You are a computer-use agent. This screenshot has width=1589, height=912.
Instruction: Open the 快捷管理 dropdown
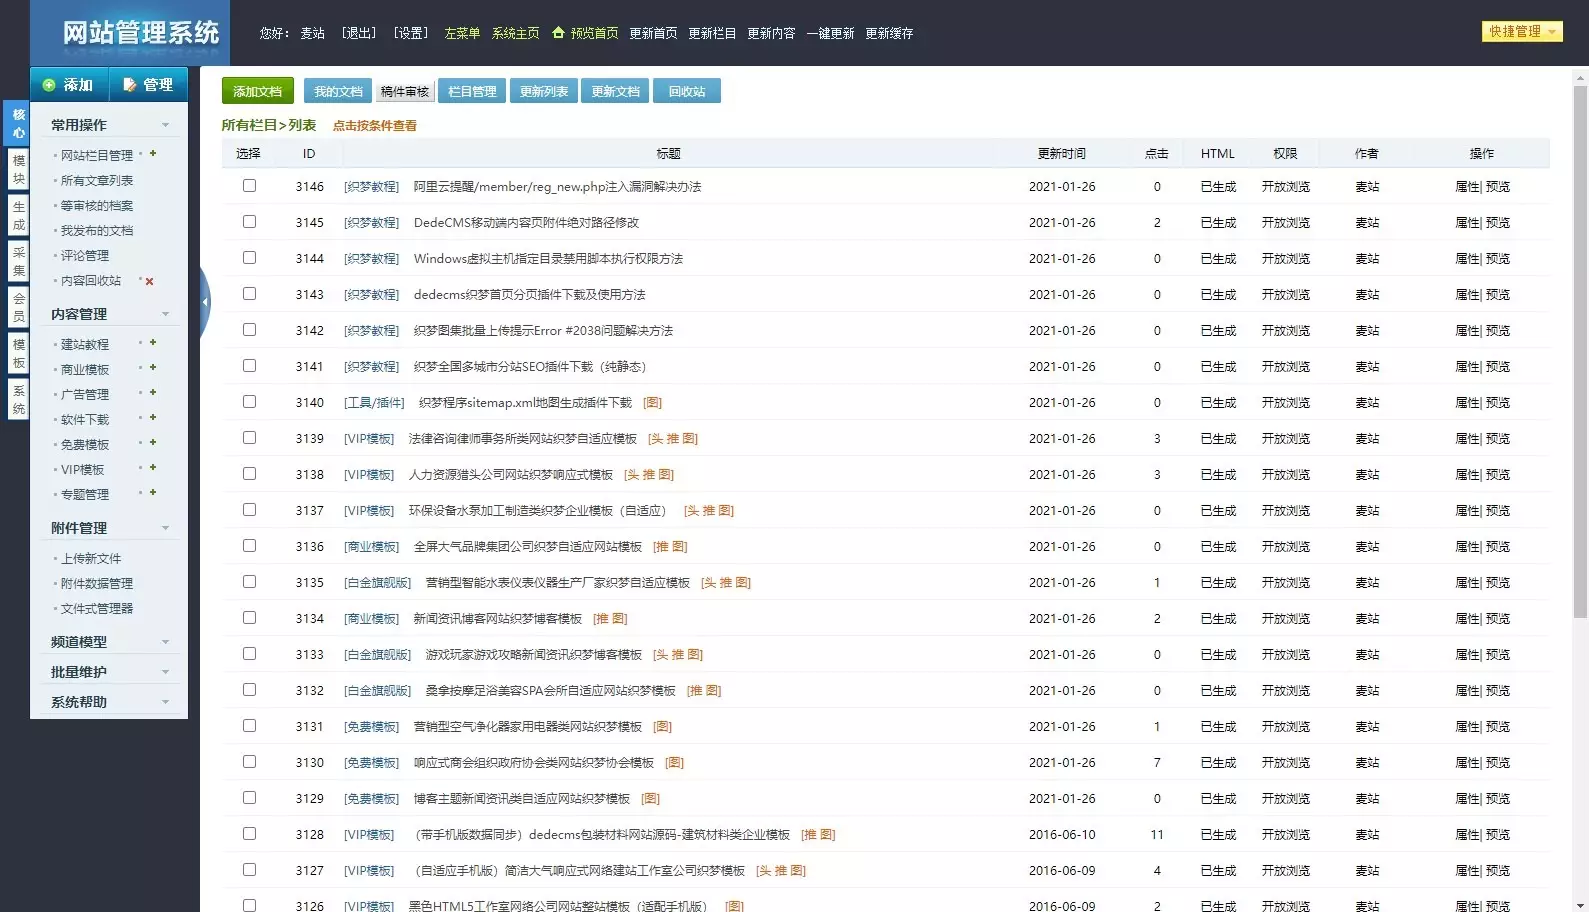click(1521, 32)
